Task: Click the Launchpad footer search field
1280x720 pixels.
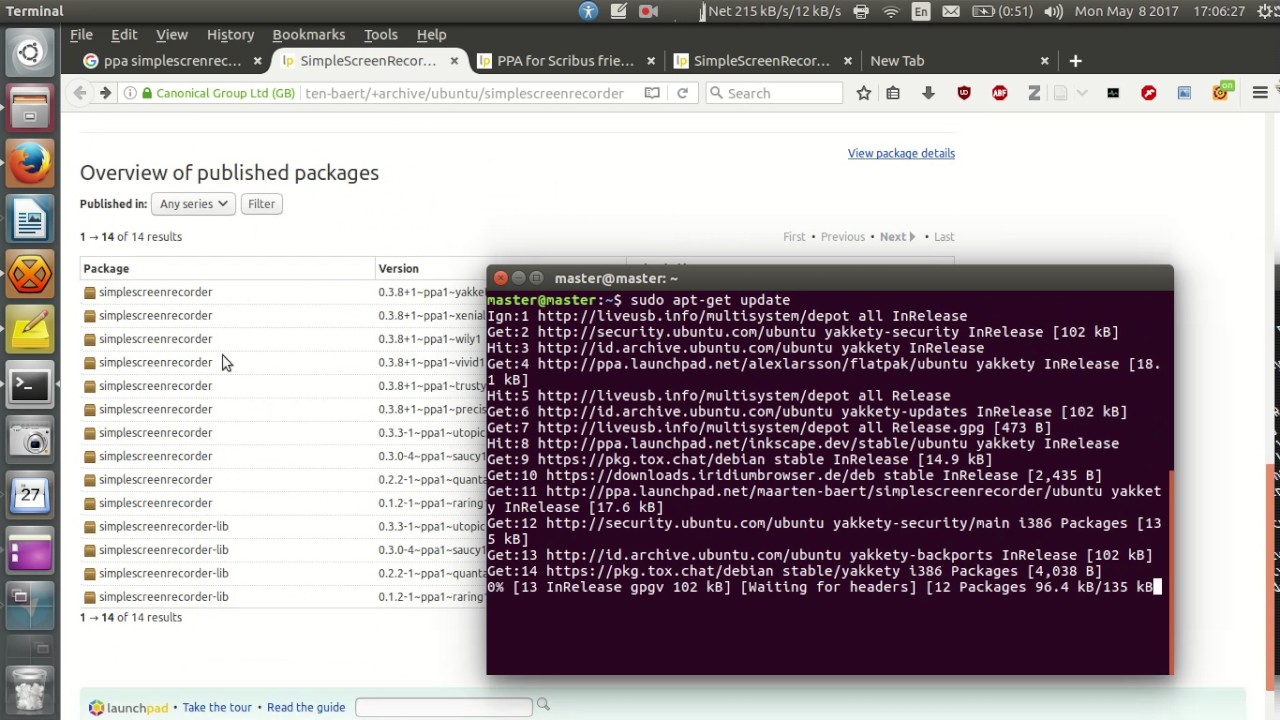Action: [x=443, y=707]
